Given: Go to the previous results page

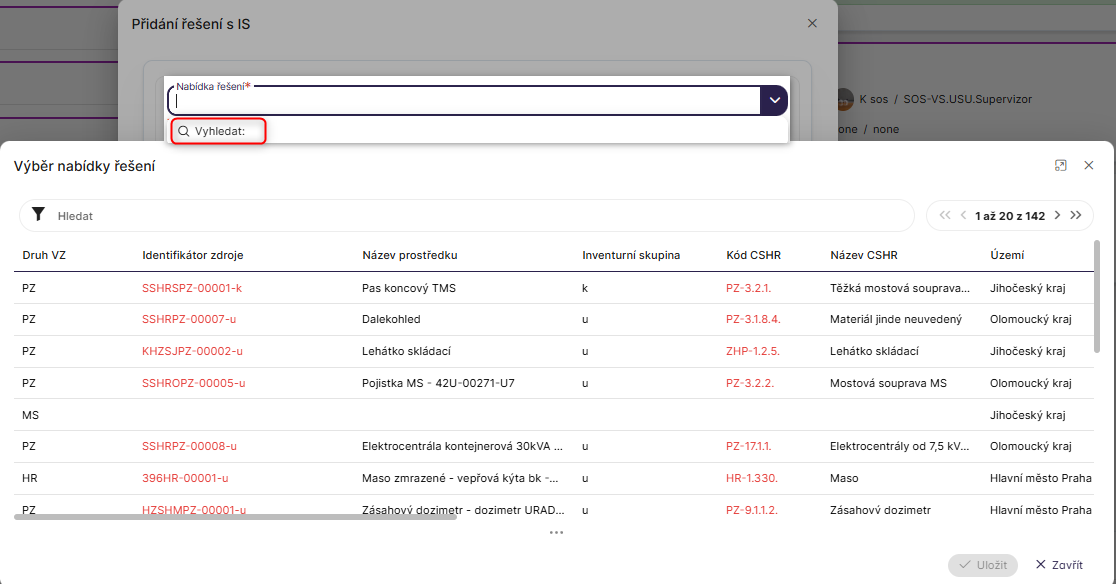Looking at the screenshot, I should tap(963, 216).
